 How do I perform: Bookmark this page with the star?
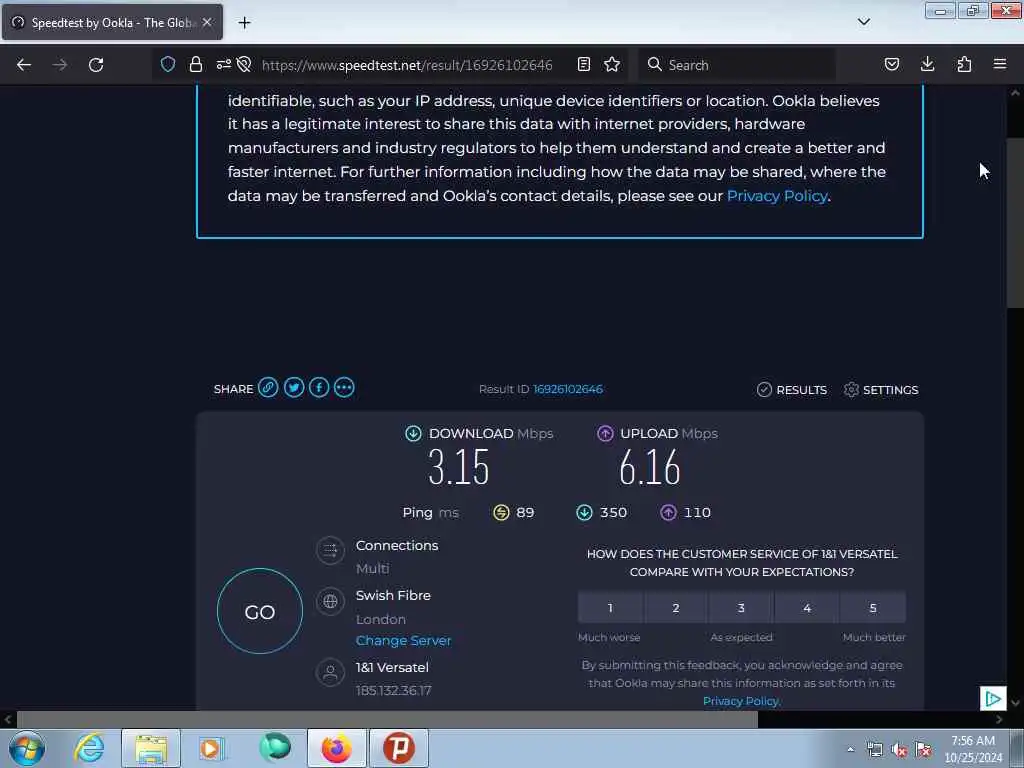612,64
